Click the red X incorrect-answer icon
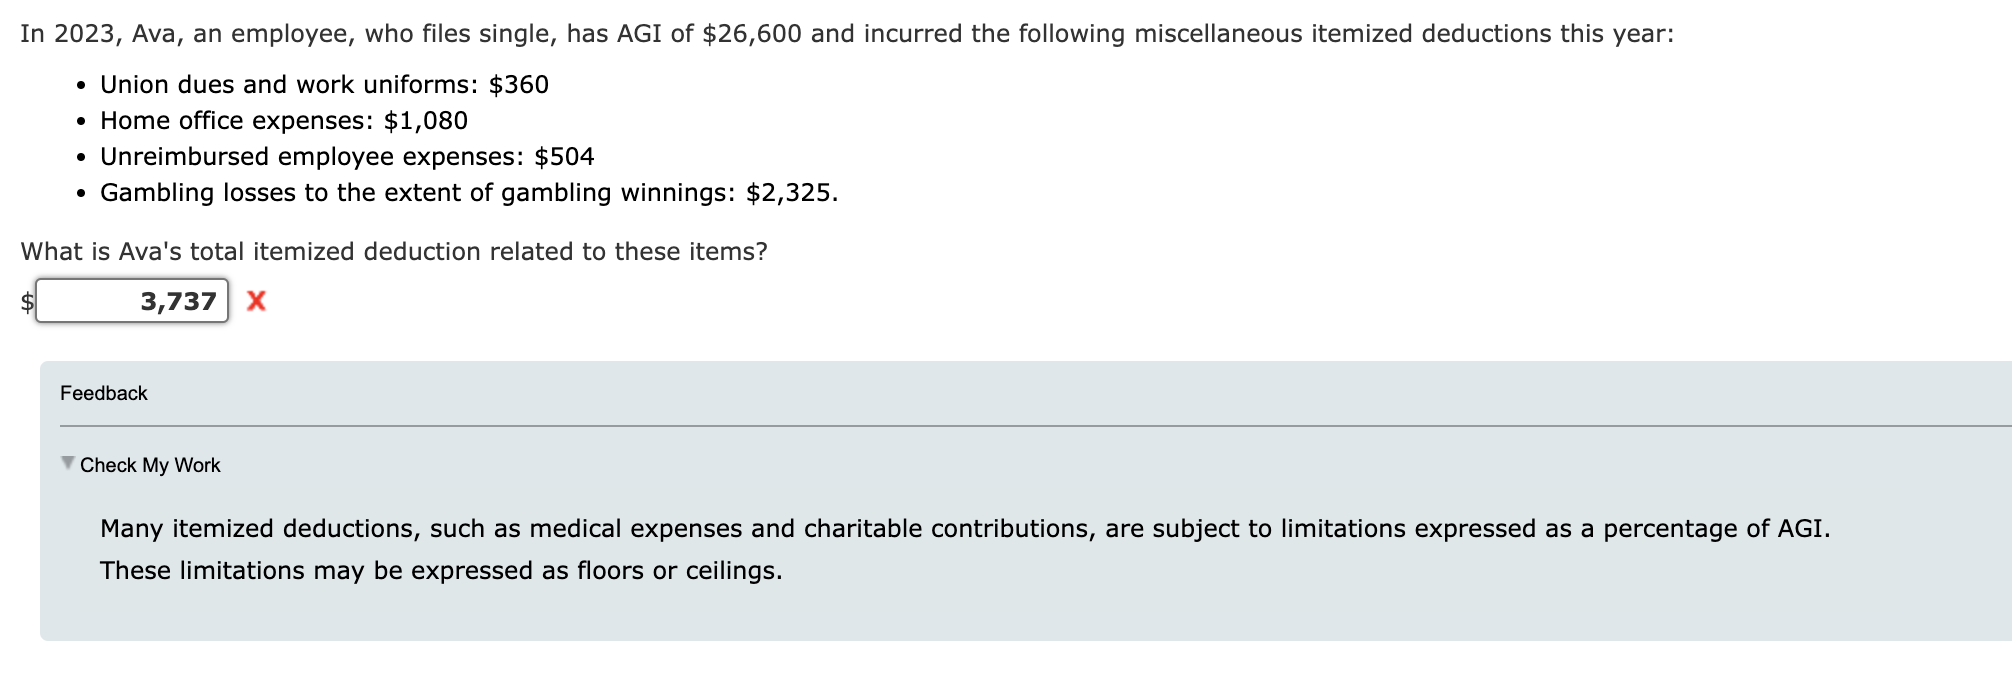2012x688 pixels. click(256, 301)
